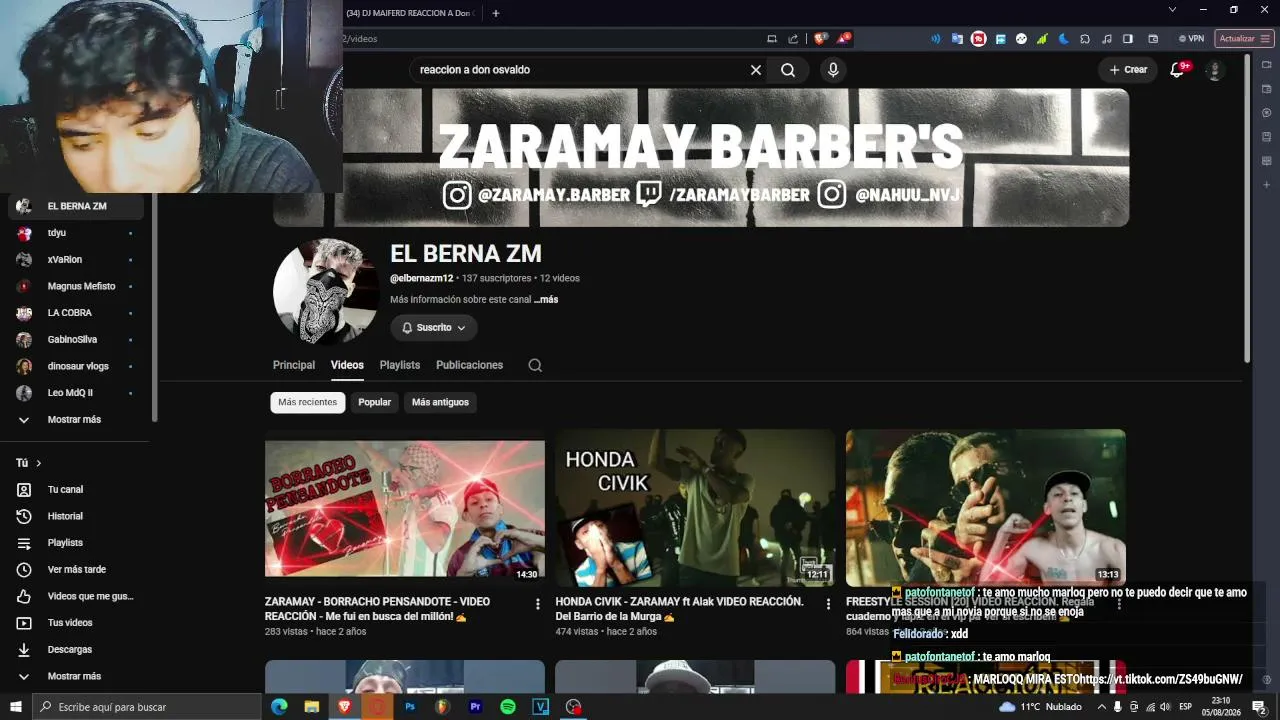Open Tus videos in the sidebar

coord(76,623)
